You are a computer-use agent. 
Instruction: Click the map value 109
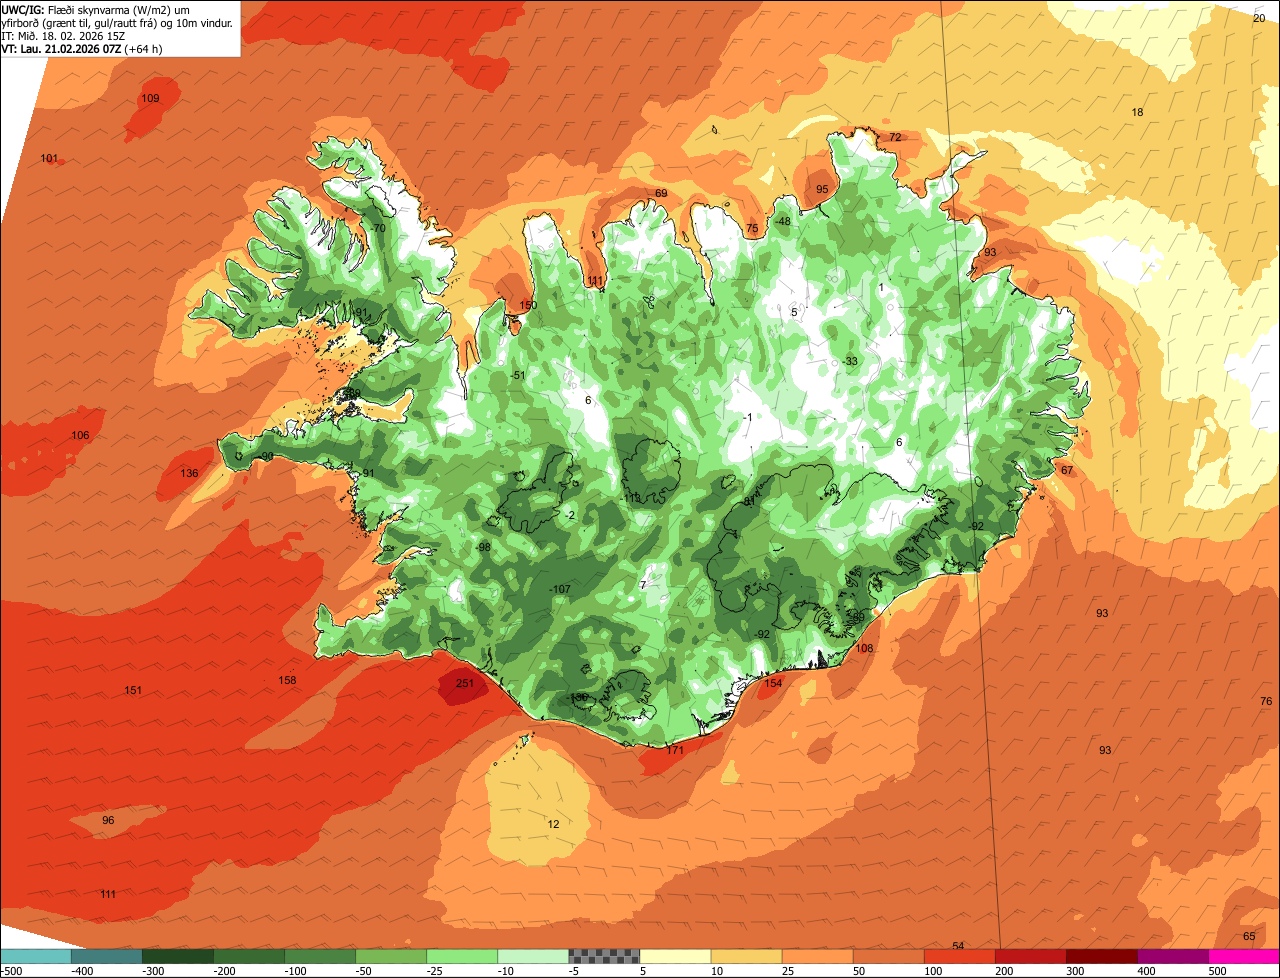[150, 98]
